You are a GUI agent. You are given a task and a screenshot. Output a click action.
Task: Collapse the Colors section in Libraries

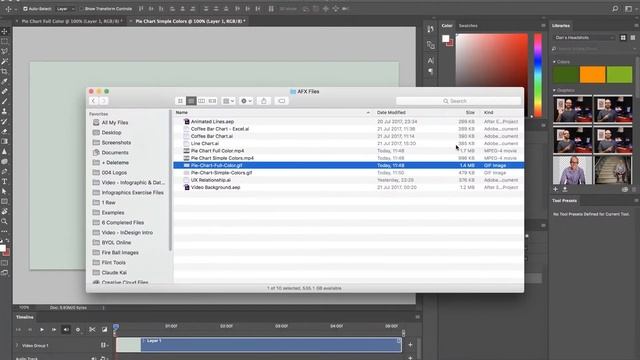click(x=554, y=62)
